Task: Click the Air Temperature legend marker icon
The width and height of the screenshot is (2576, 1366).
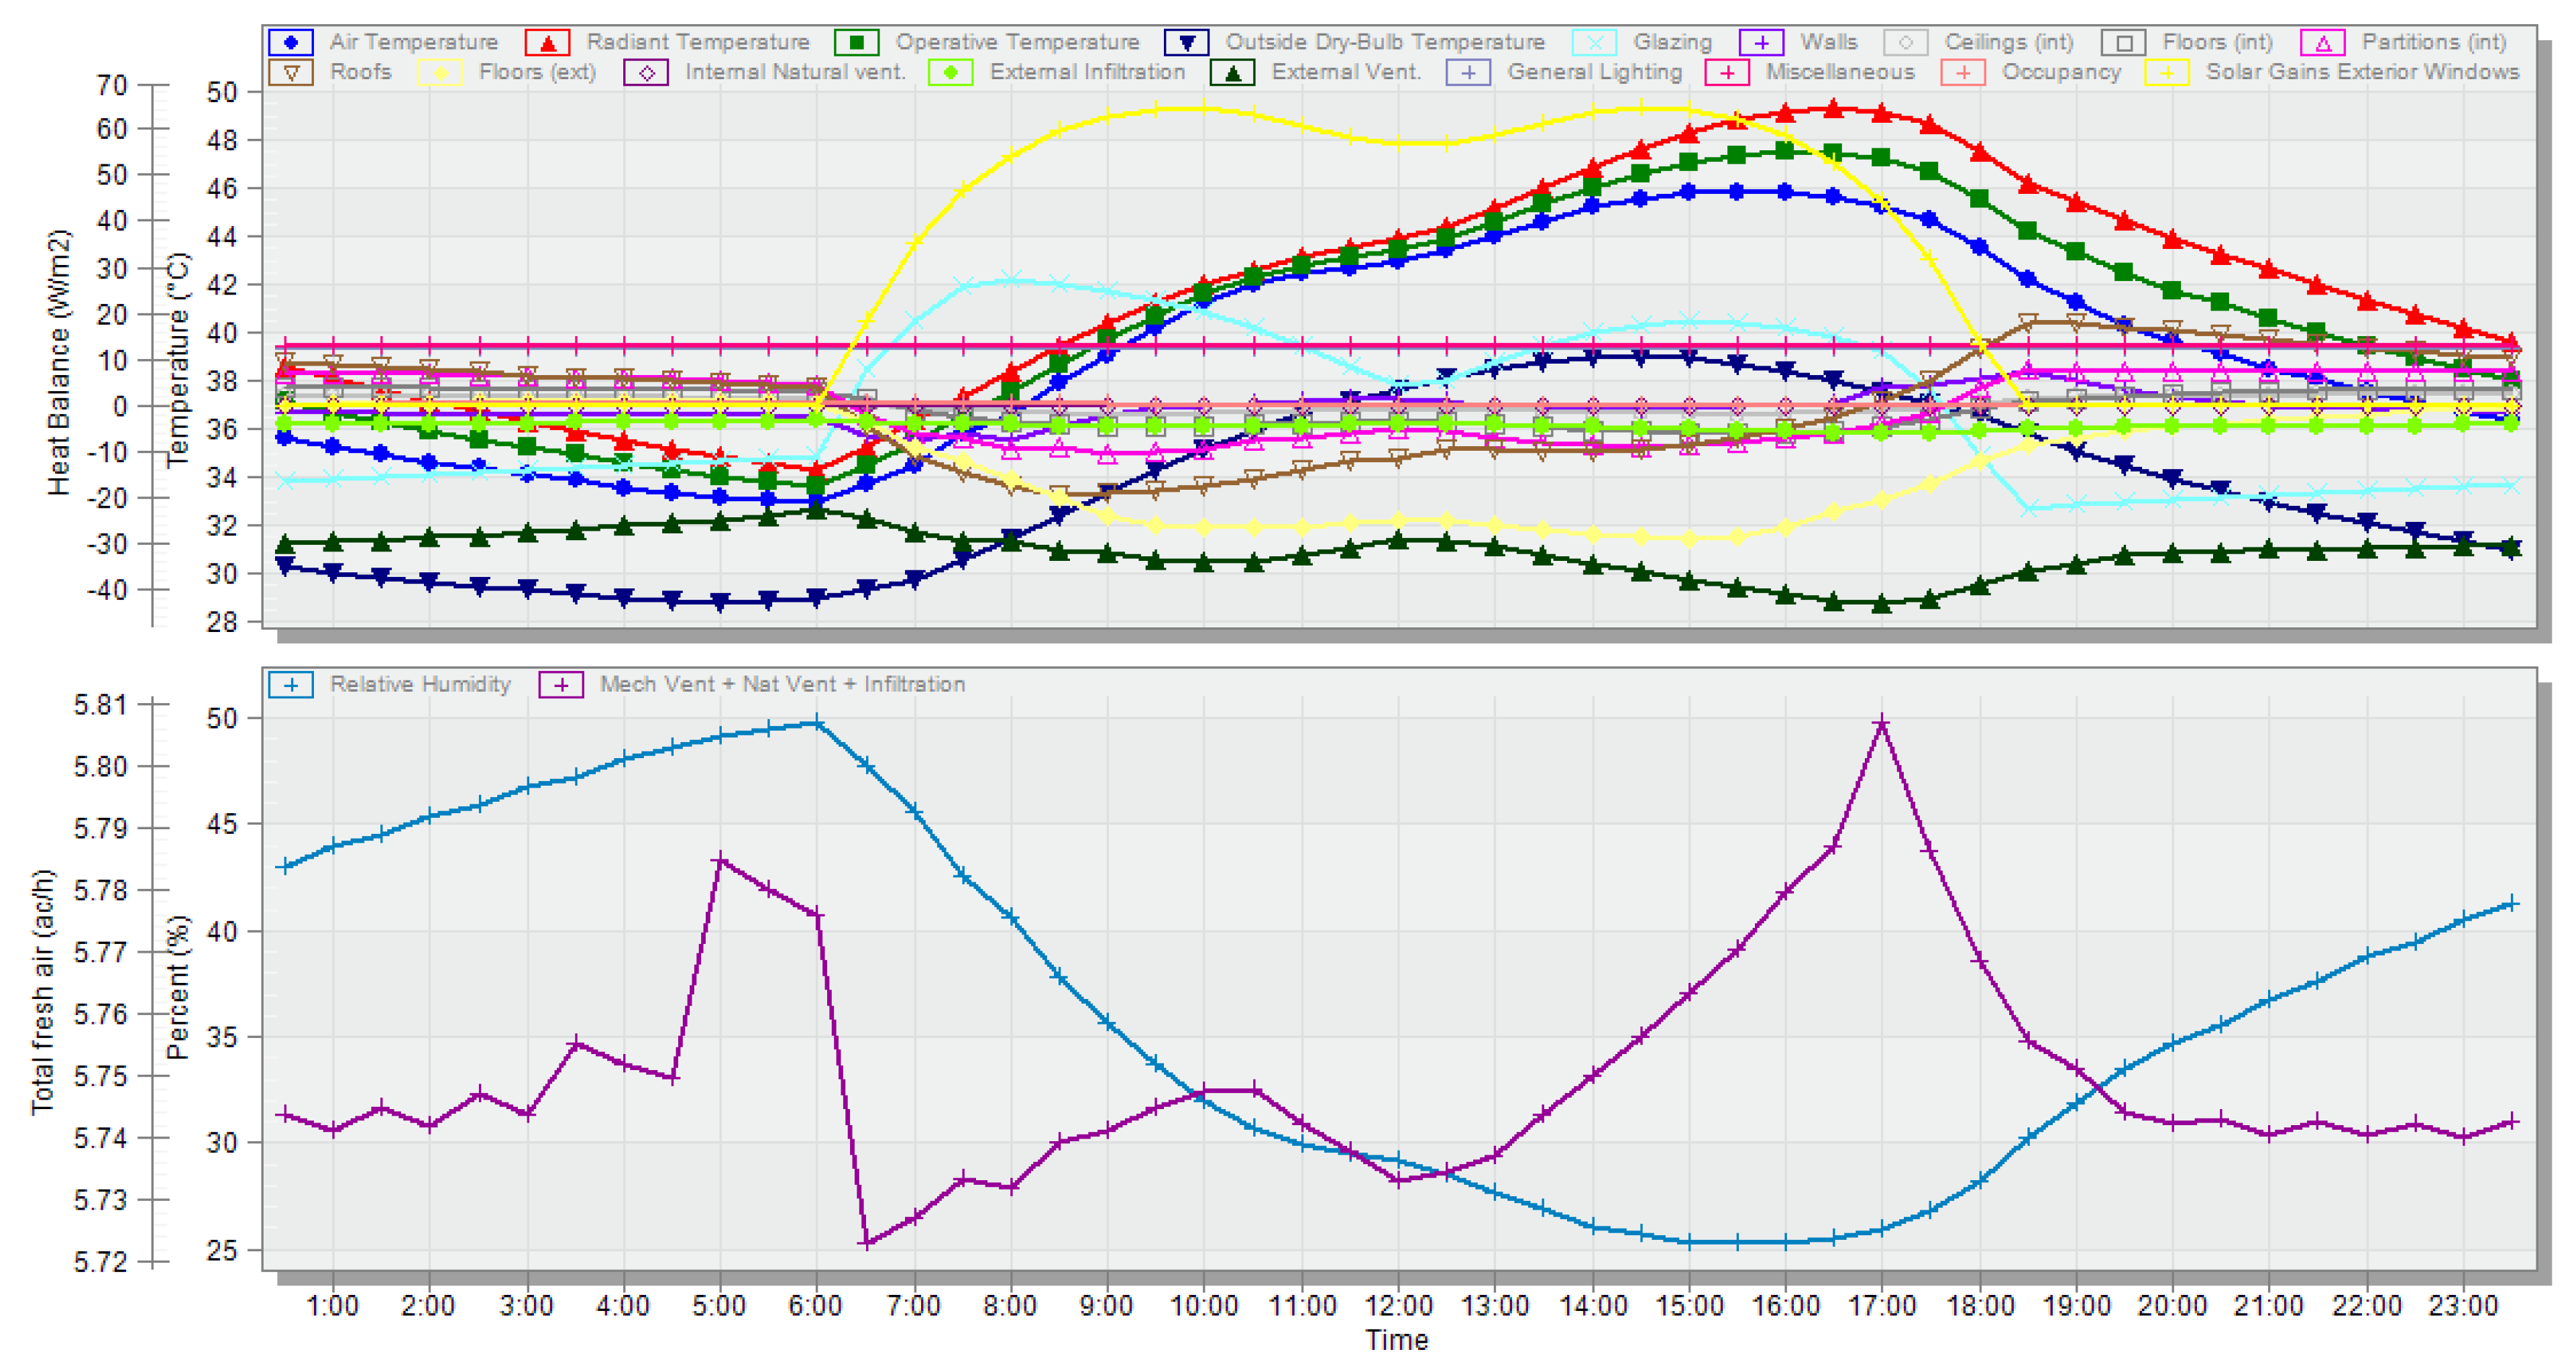Action: pos(291,42)
